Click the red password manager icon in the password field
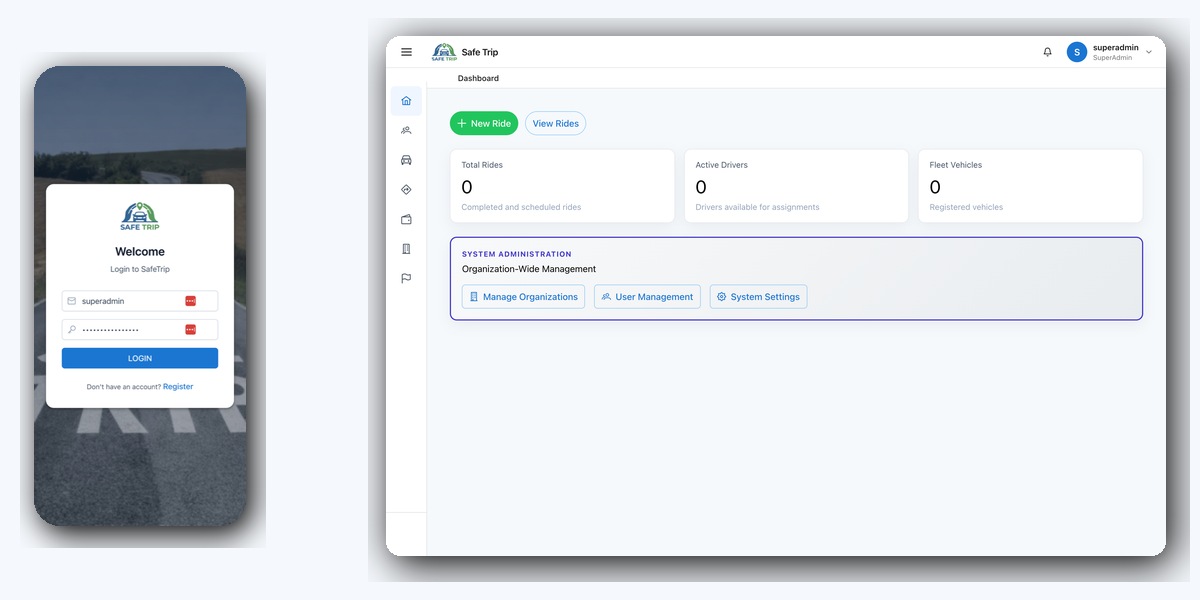The width and height of the screenshot is (1200, 600). pyautogui.click(x=190, y=329)
